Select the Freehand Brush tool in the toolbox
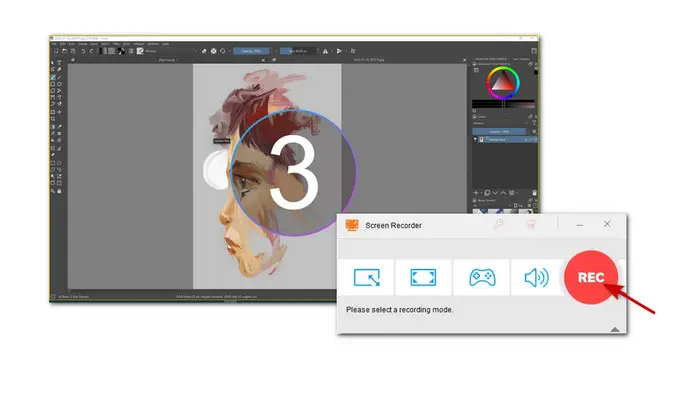 [x=53, y=77]
